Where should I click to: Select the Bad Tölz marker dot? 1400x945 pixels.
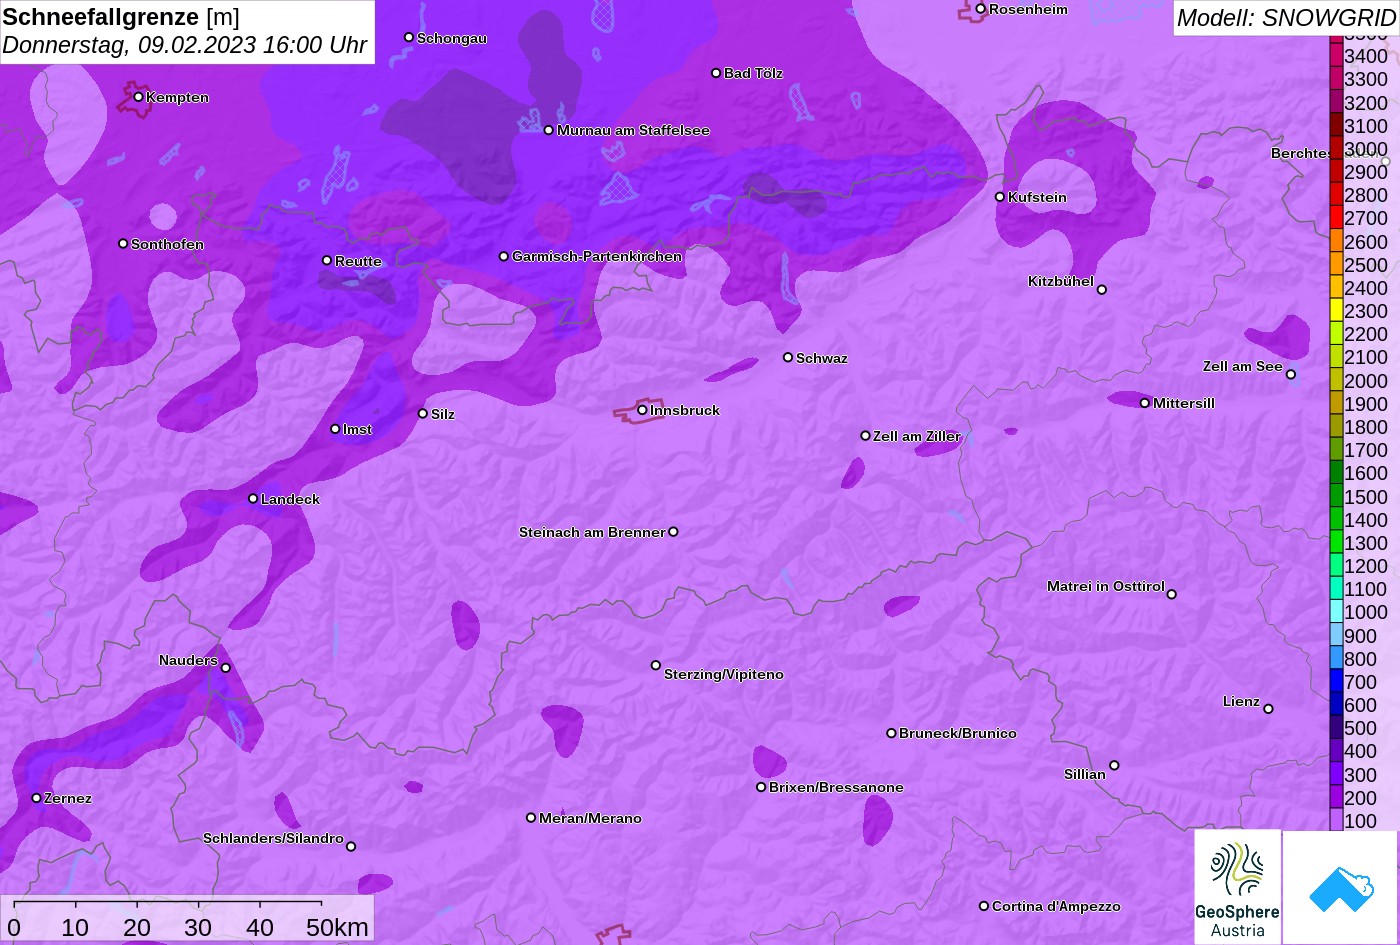tap(716, 73)
